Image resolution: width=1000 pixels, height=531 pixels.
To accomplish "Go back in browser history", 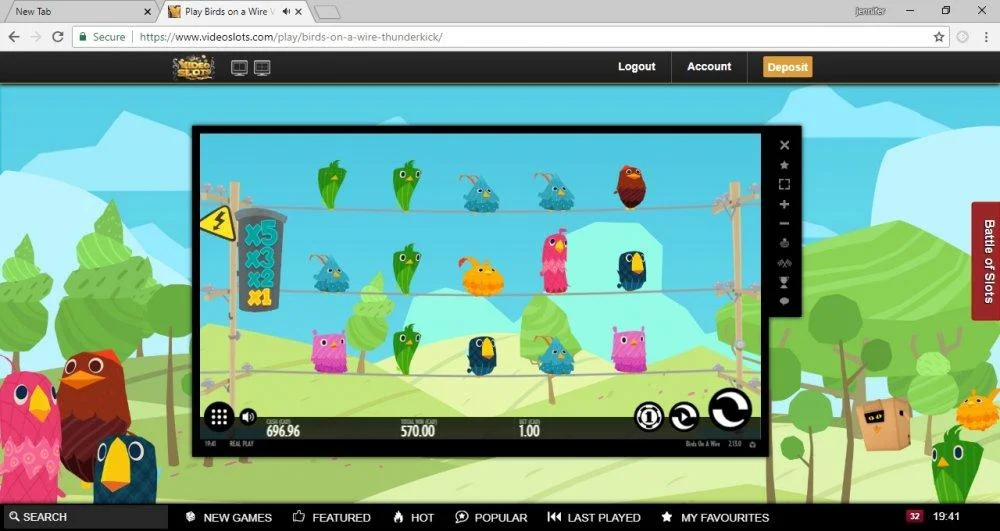I will (x=13, y=37).
